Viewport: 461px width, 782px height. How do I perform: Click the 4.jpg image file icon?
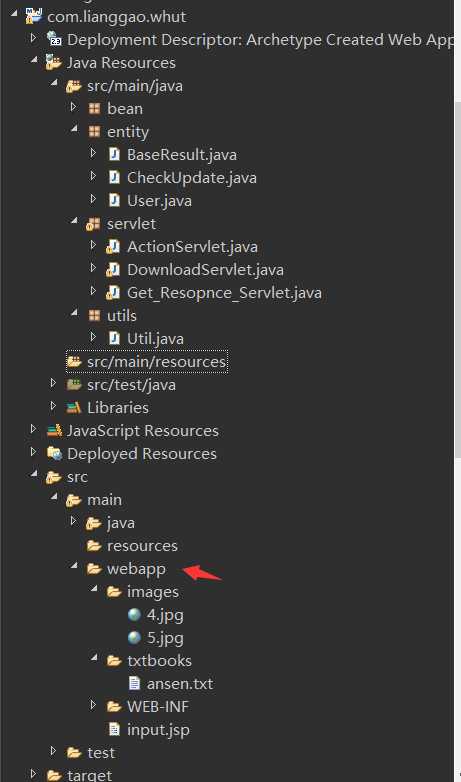point(134,615)
